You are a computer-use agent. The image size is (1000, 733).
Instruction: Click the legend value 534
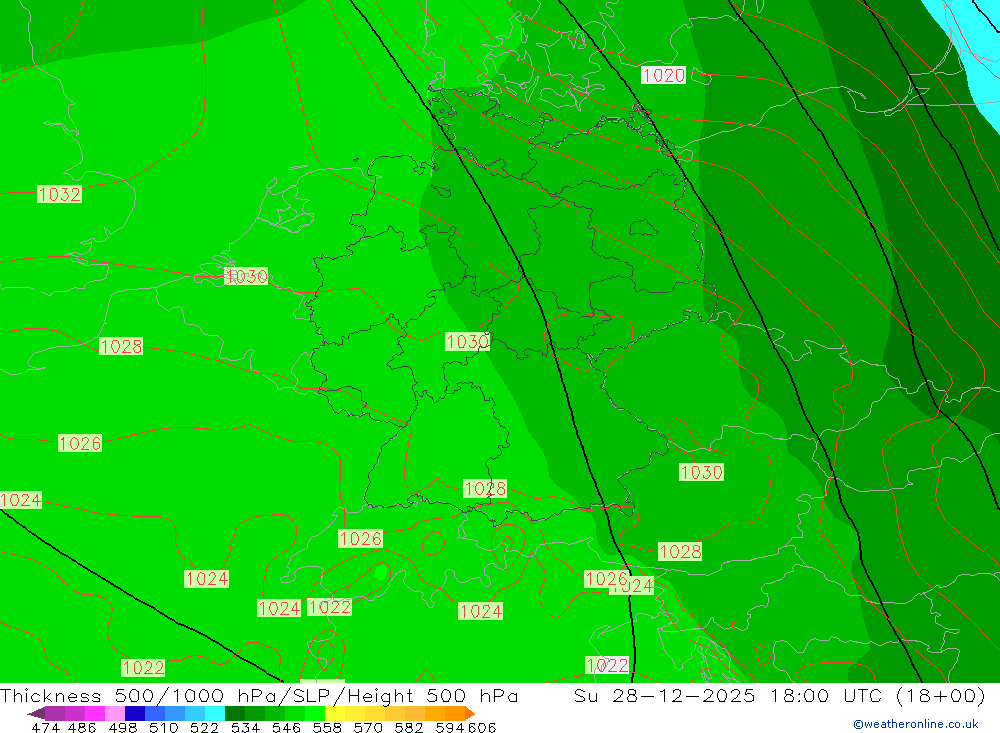[x=246, y=728]
